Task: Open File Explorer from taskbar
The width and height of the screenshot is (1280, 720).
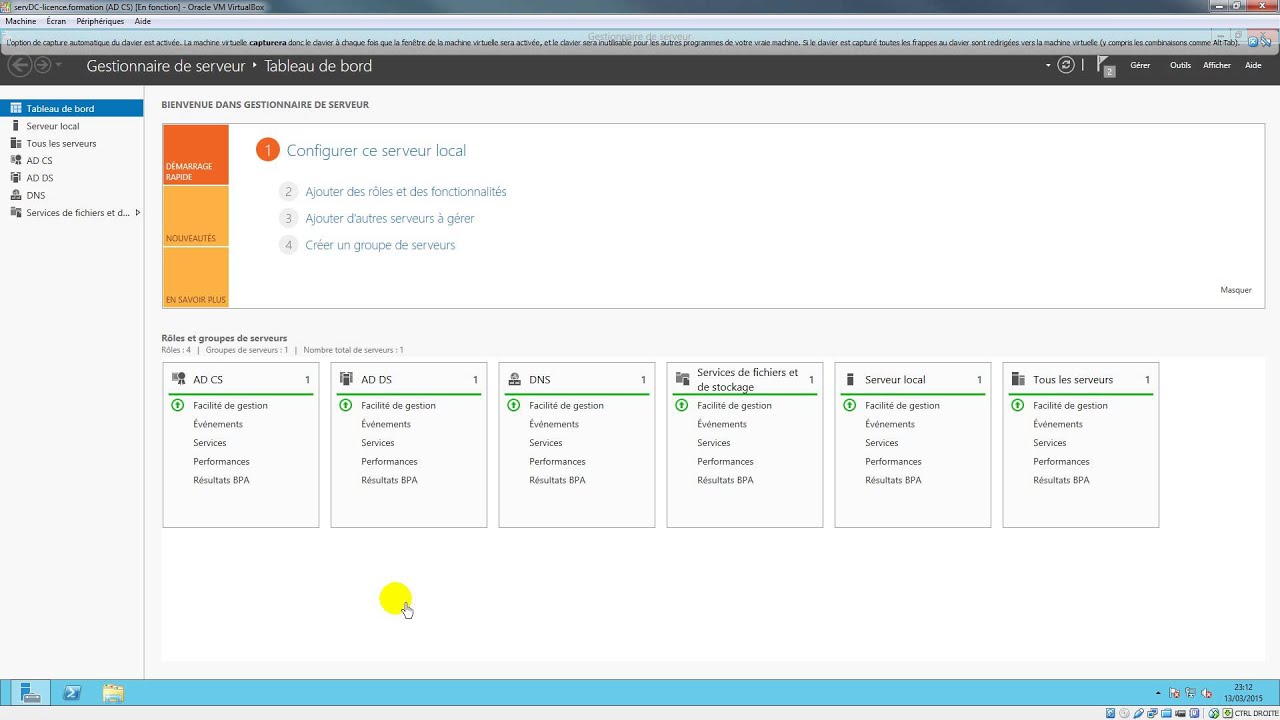Action: [x=113, y=692]
